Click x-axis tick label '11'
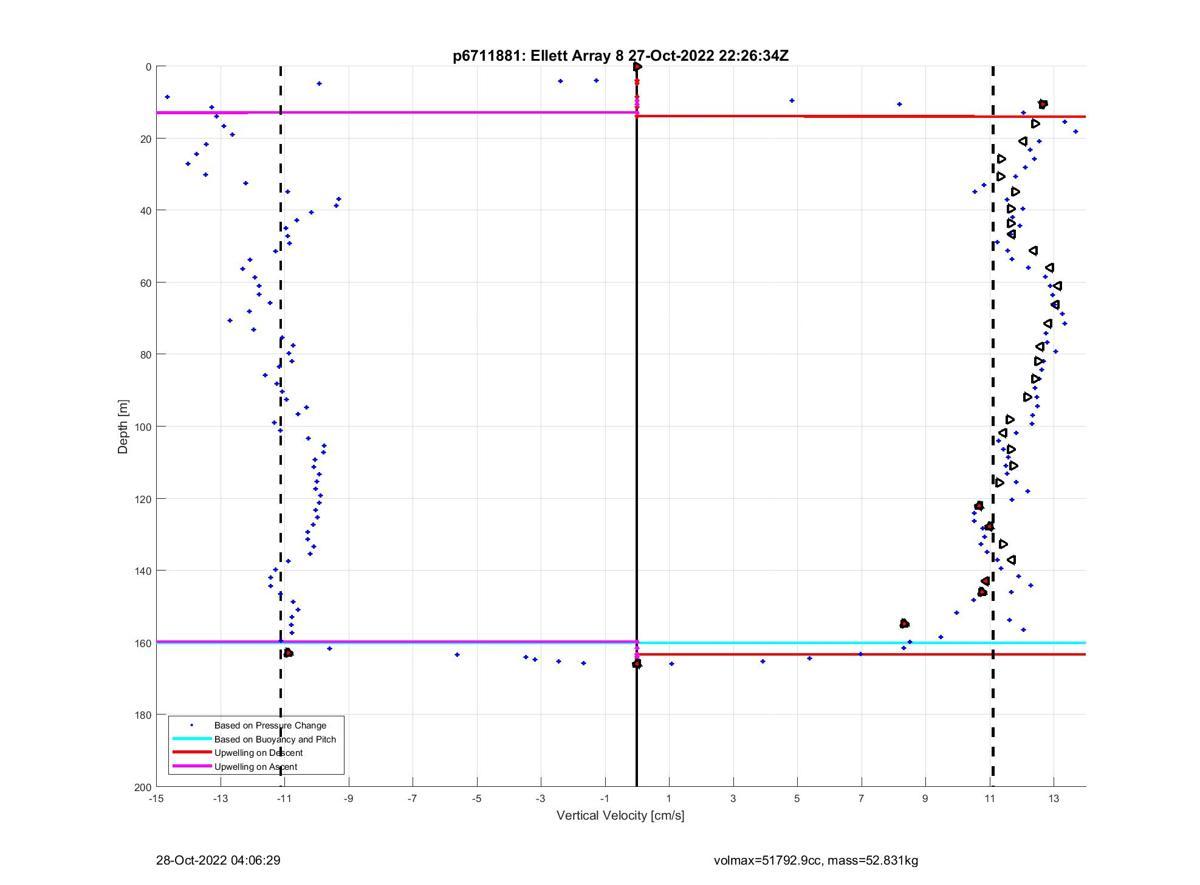Screen dimensions: 1200x885 pyautogui.click(x=989, y=798)
